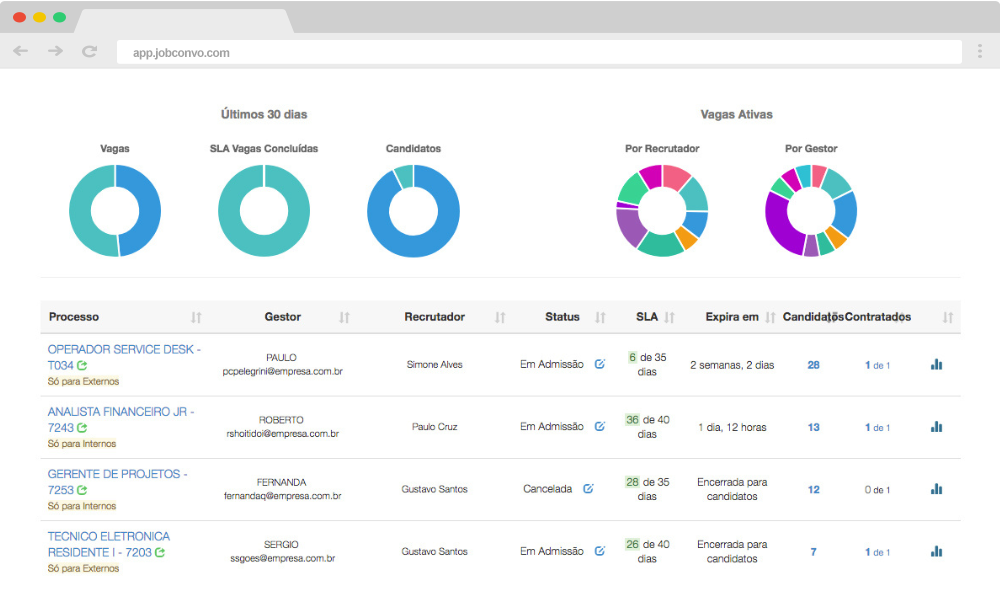Open the ANALISTA FINANCEIRO JR - 7243 process
This screenshot has height=600, width=1000.
click(116, 411)
